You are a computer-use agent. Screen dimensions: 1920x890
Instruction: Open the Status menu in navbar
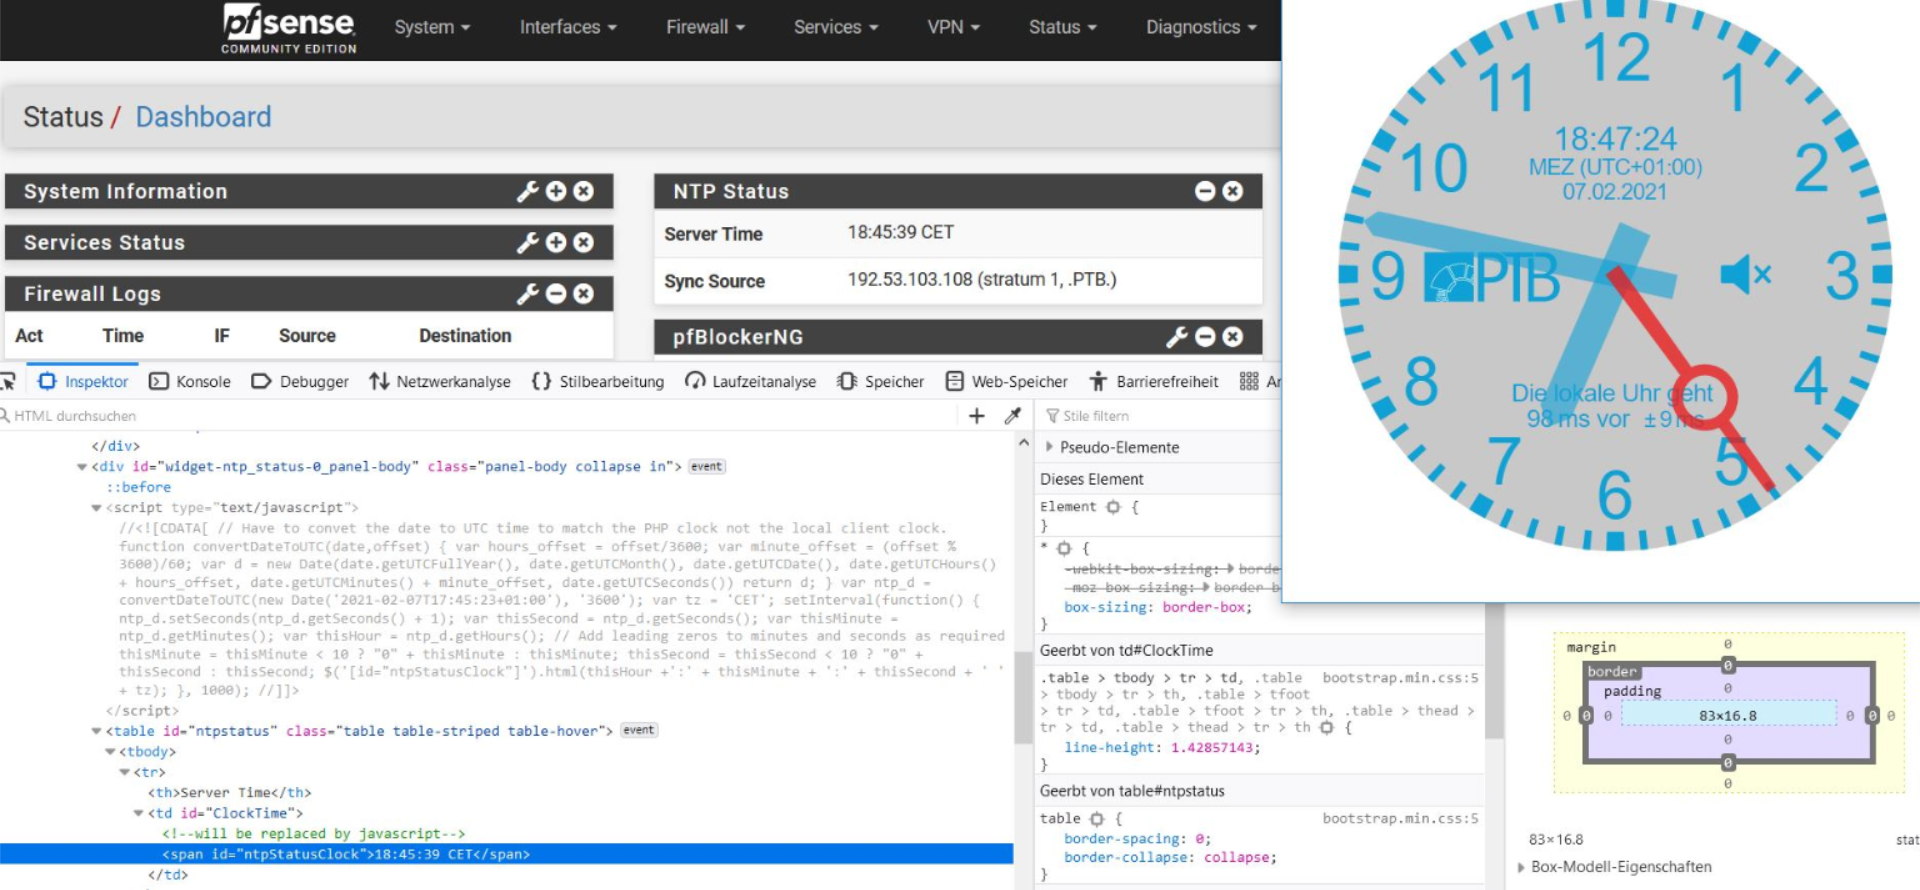click(1063, 27)
